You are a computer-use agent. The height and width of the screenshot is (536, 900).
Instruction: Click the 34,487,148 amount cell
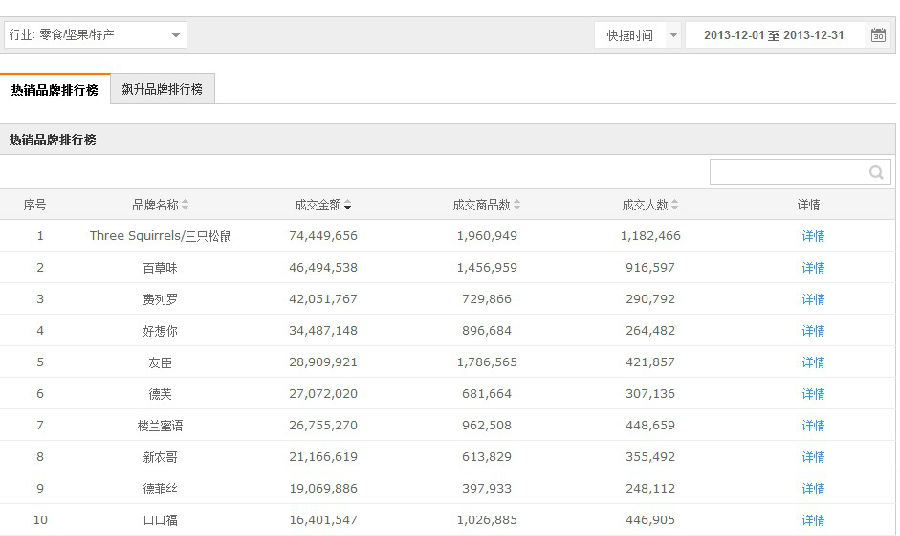click(323, 331)
